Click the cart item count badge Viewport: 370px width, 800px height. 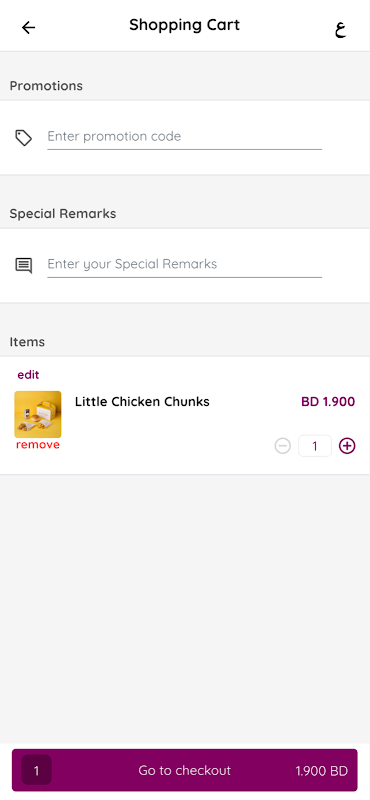36,770
